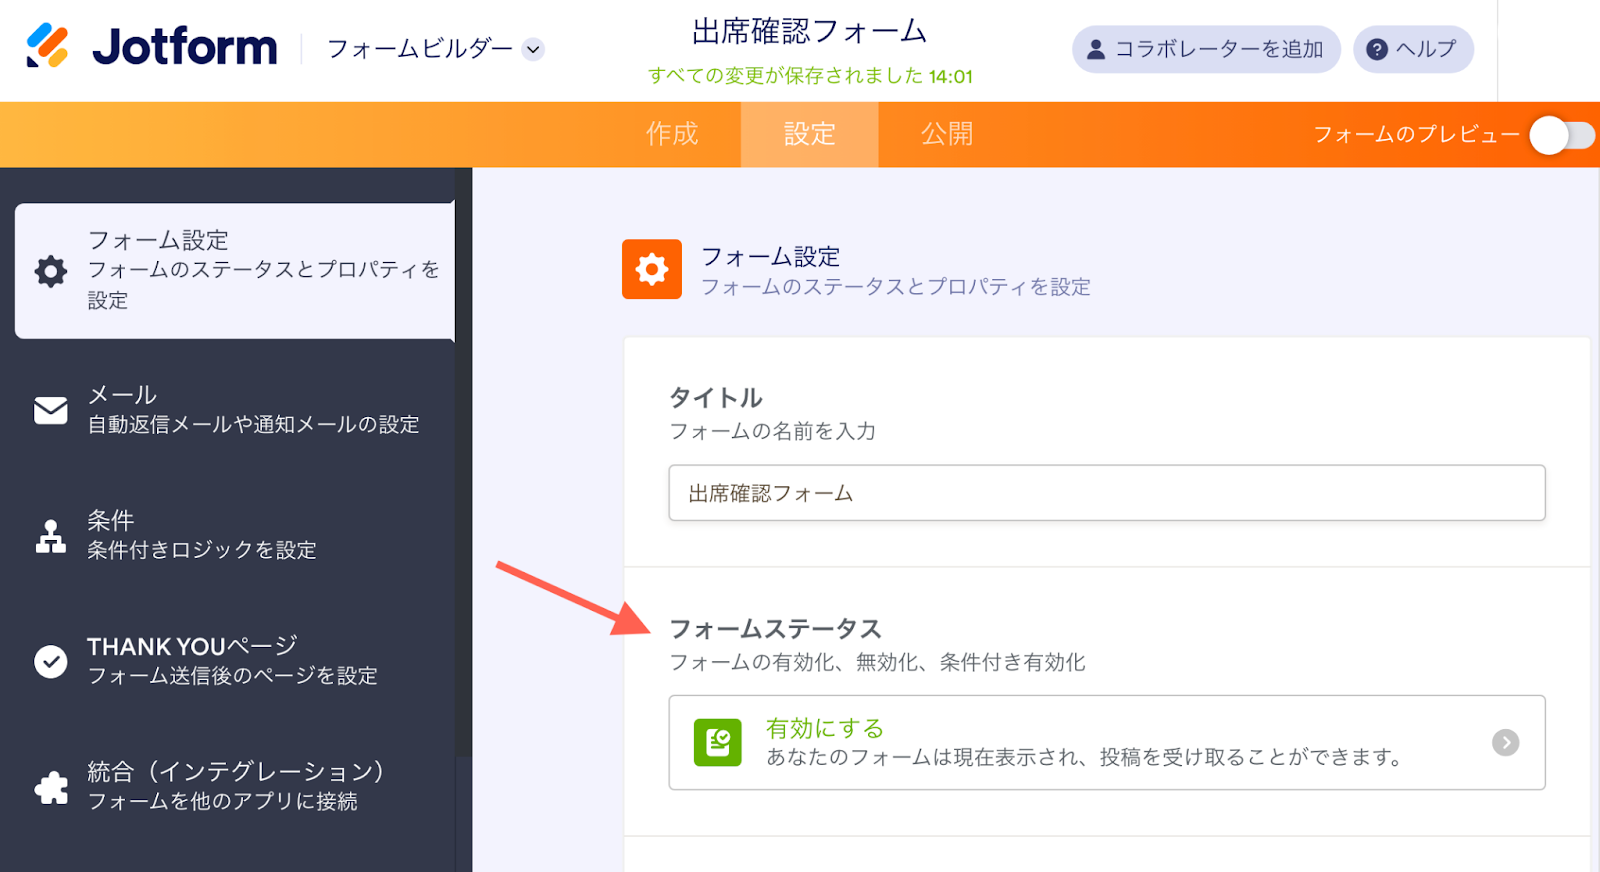This screenshot has width=1600, height=872.
Task: Click the envelope mail icon
Action: click(51, 410)
